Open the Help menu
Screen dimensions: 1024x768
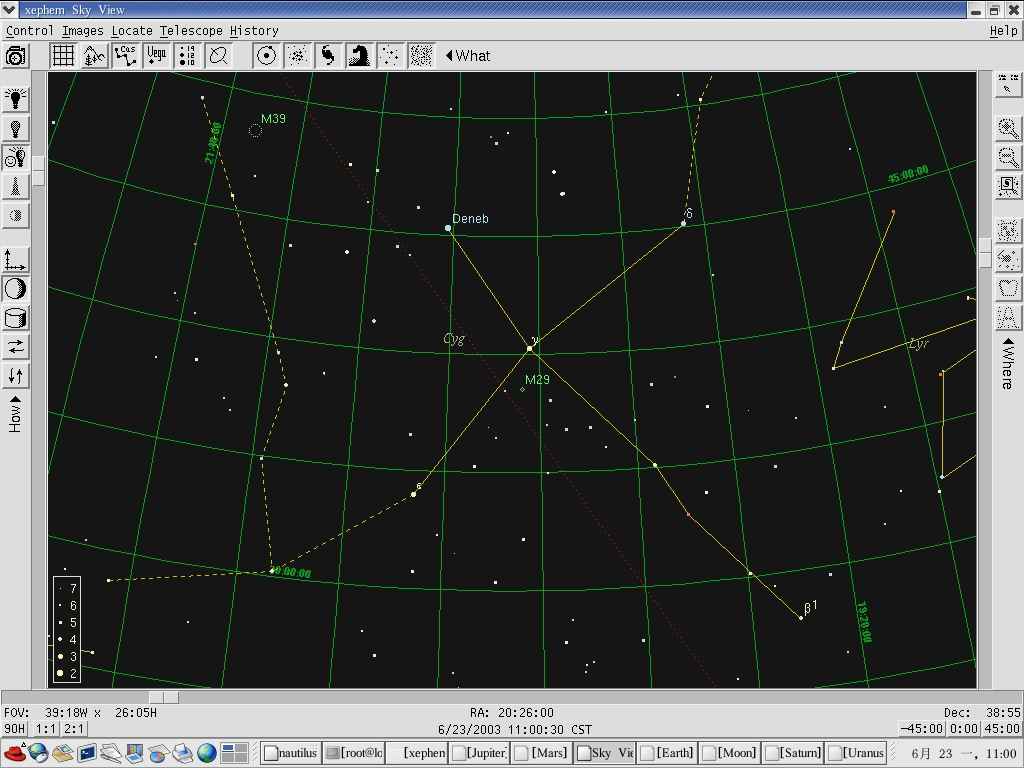click(1004, 31)
